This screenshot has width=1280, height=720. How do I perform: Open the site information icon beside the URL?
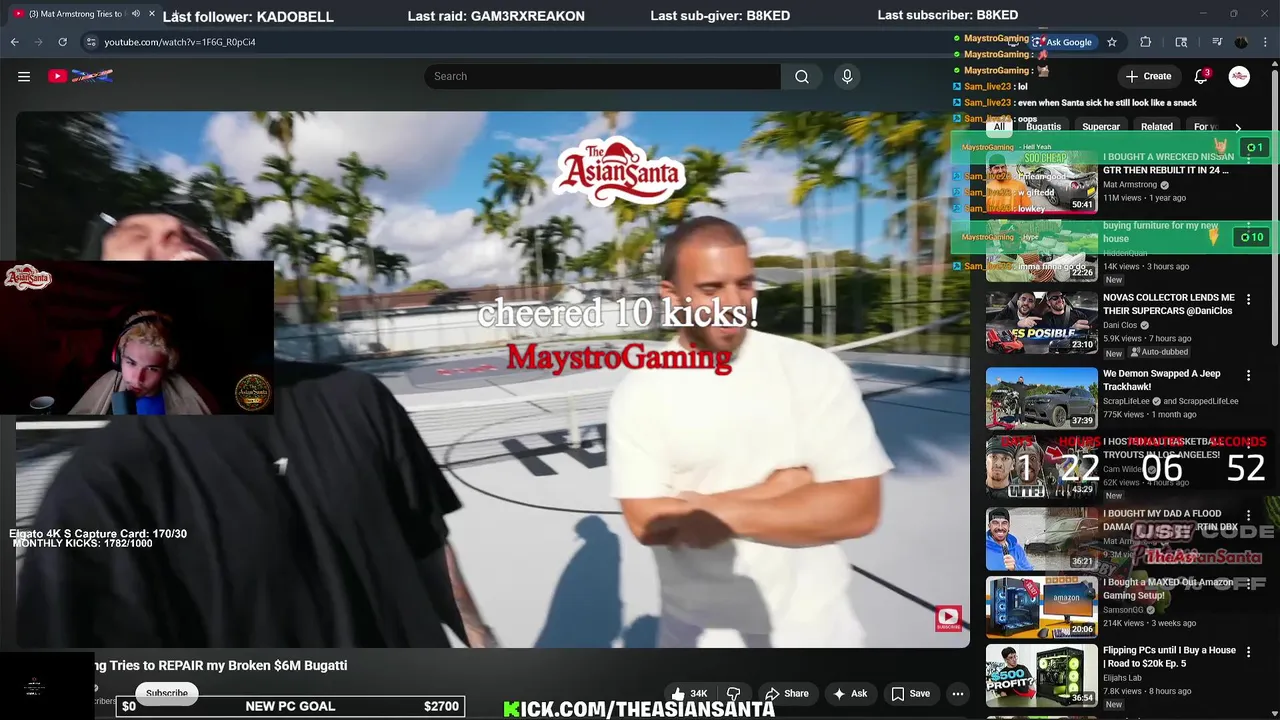pos(90,42)
